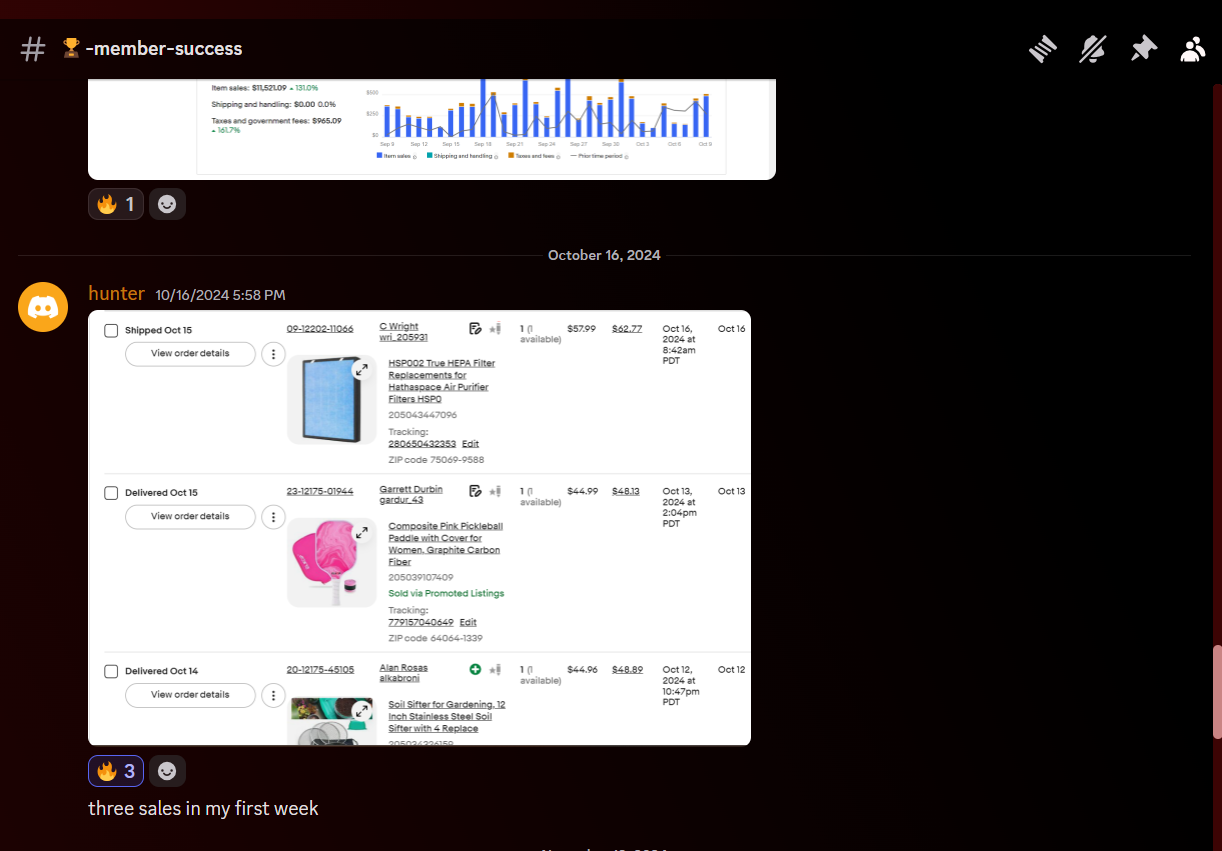The height and width of the screenshot is (851, 1222).
Task: Click expand icon on HEPA filter thumbnail
Action: click(x=362, y=370)
